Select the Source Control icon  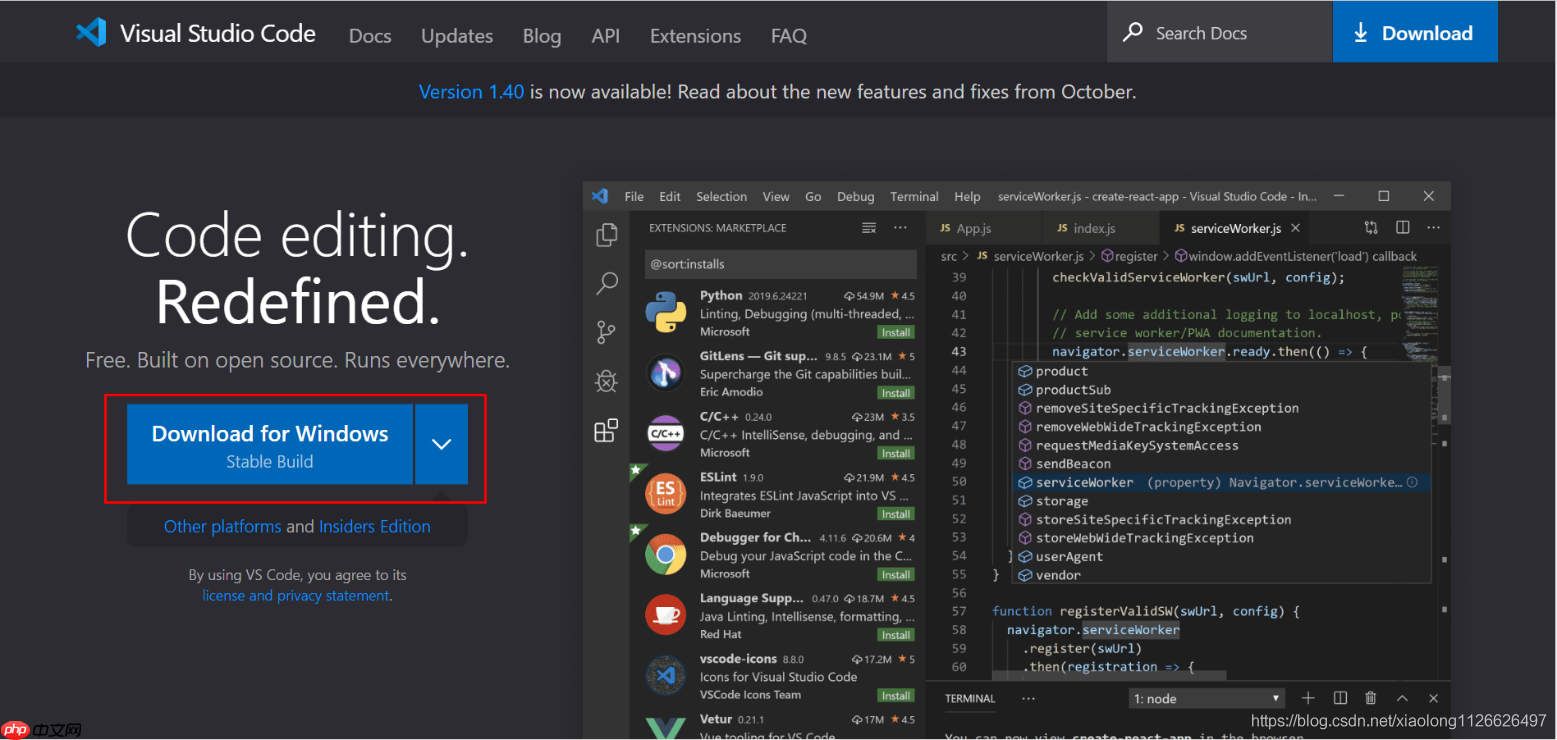point(606,331)
